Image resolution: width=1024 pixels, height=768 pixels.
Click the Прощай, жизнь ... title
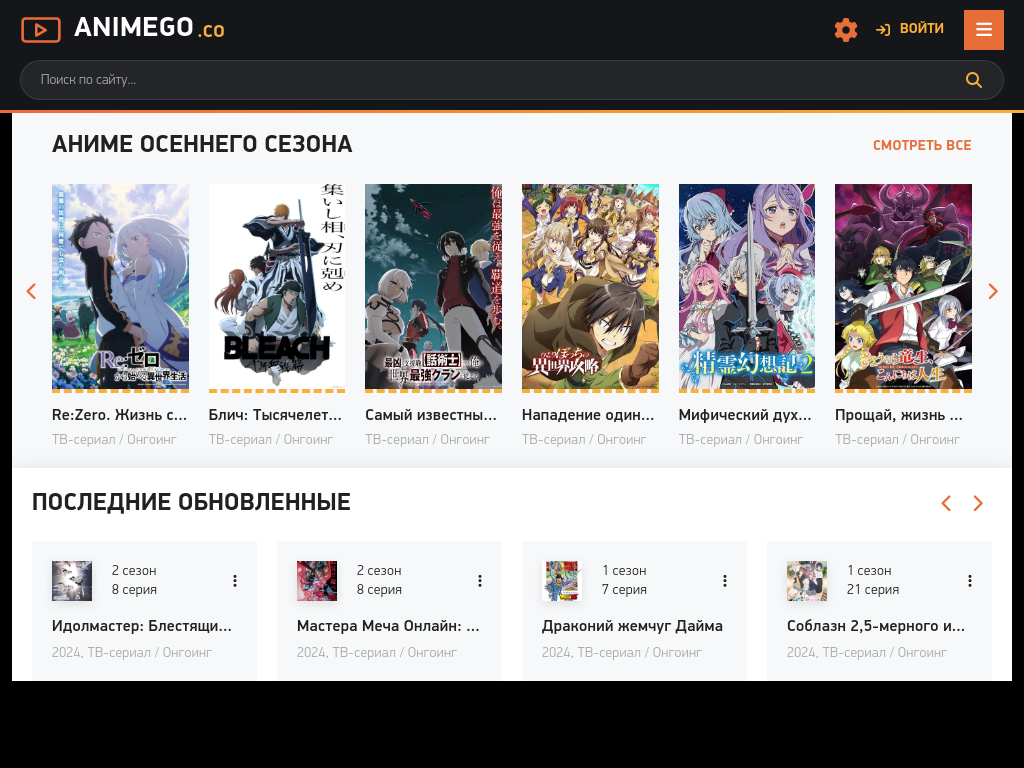(899, 415)
